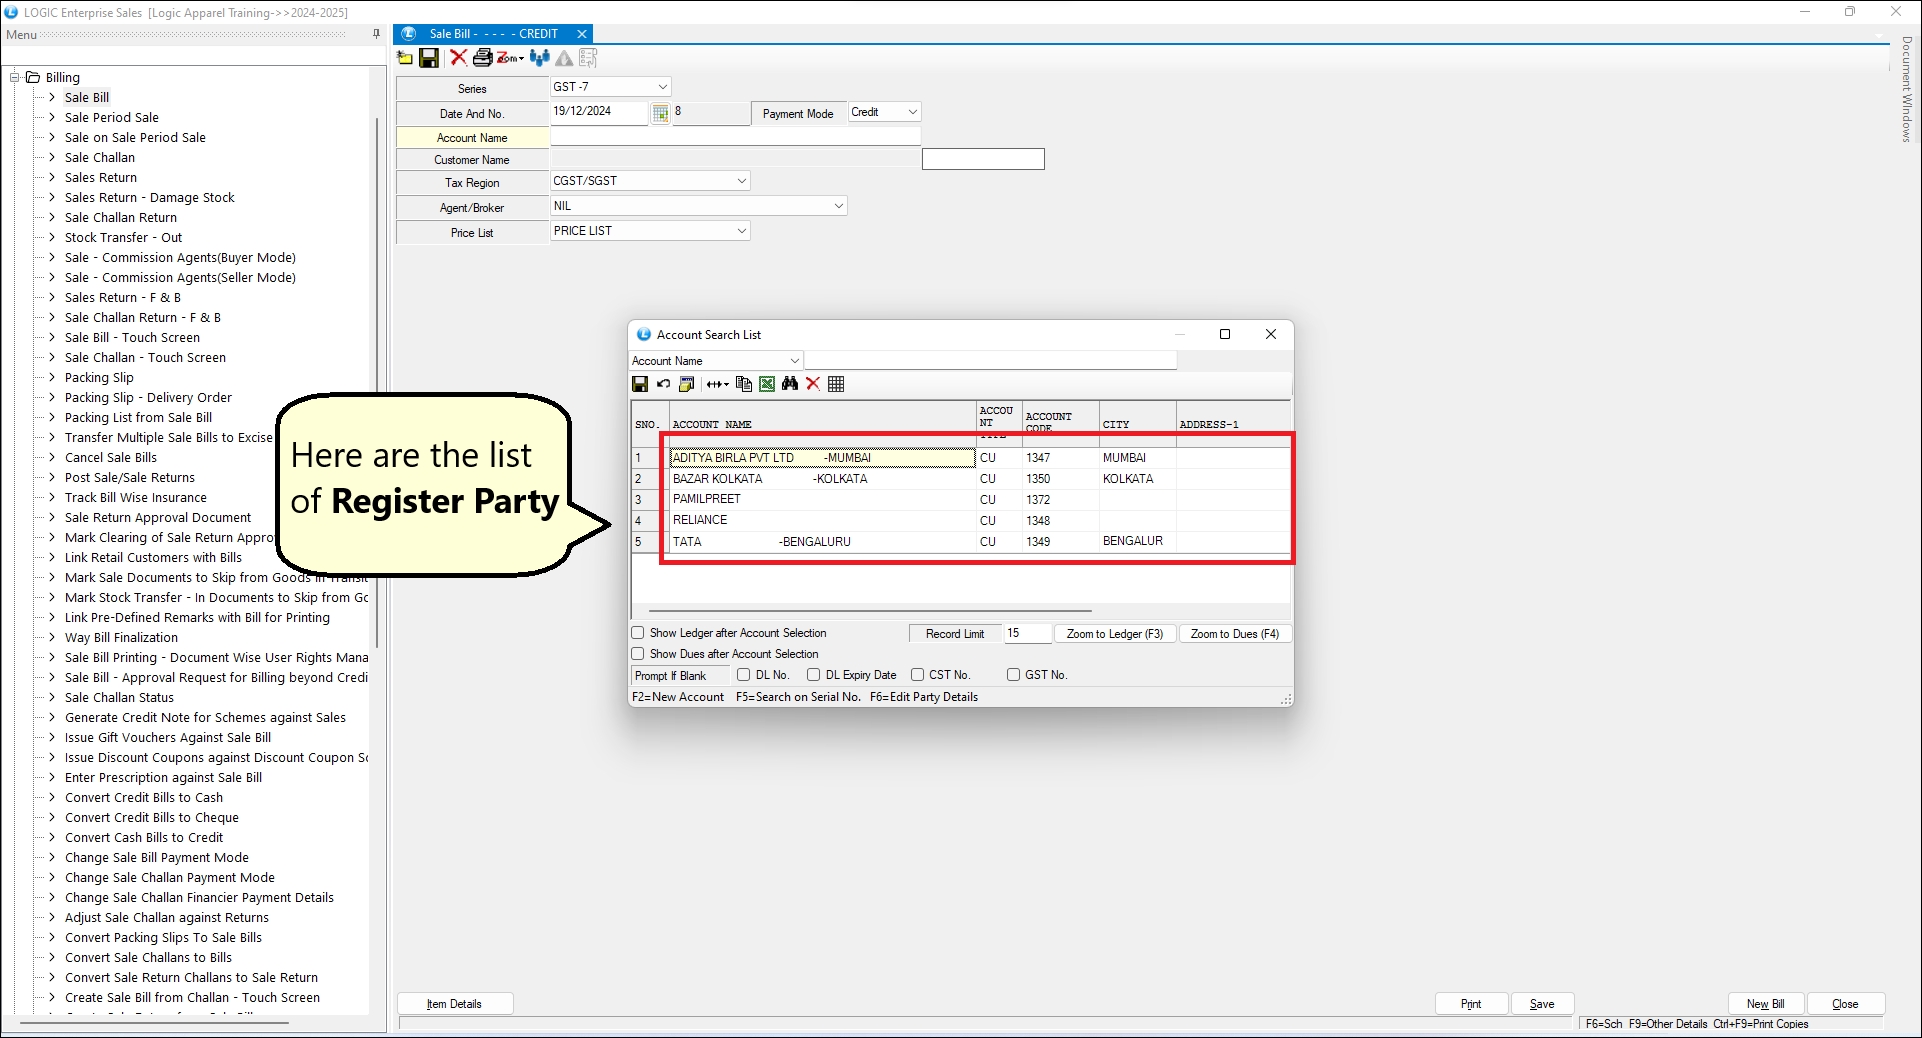Viewport: 1922px width, 1038px height.
Task: Switch to the Sale Bill CREDIT tab
Action: tap(493, 34)
